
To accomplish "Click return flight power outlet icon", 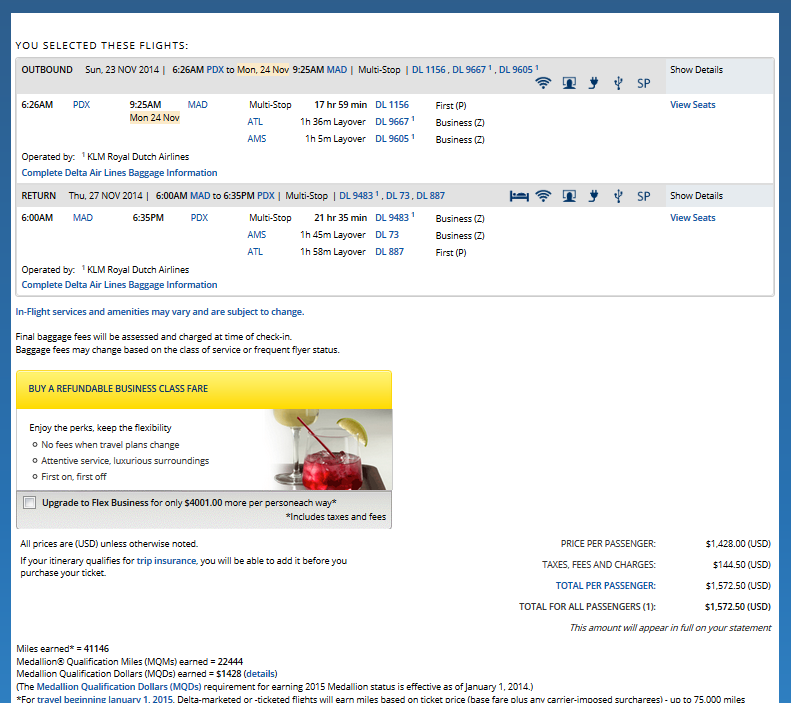I will click(x=594, y=196).
